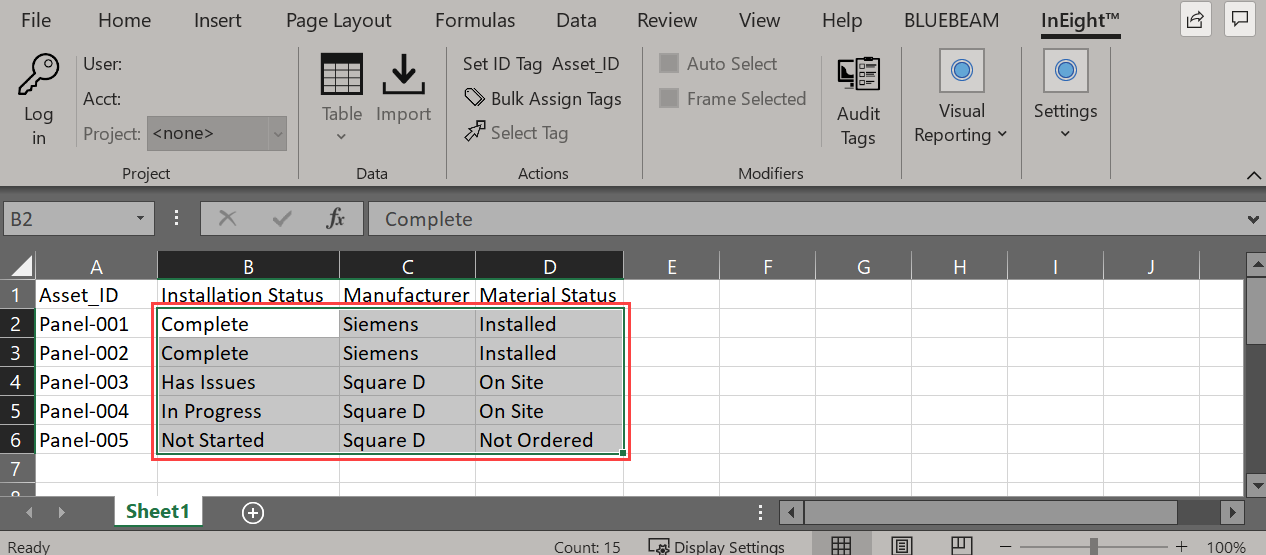Expand the Visual Reporting dropdown chevron

pos(1002,135)
